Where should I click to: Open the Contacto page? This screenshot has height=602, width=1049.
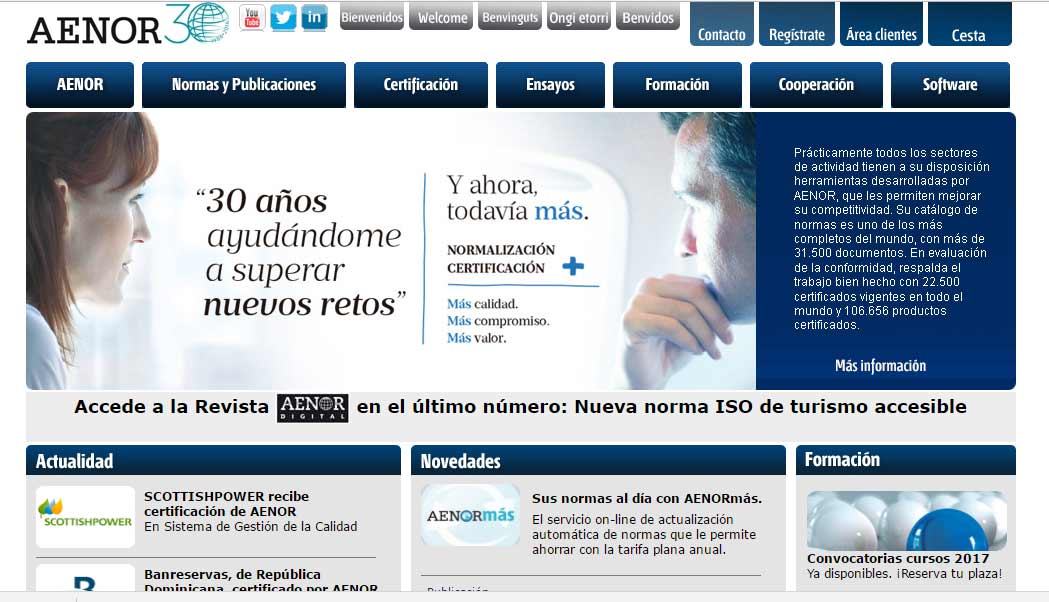click(x=722, y=25)
